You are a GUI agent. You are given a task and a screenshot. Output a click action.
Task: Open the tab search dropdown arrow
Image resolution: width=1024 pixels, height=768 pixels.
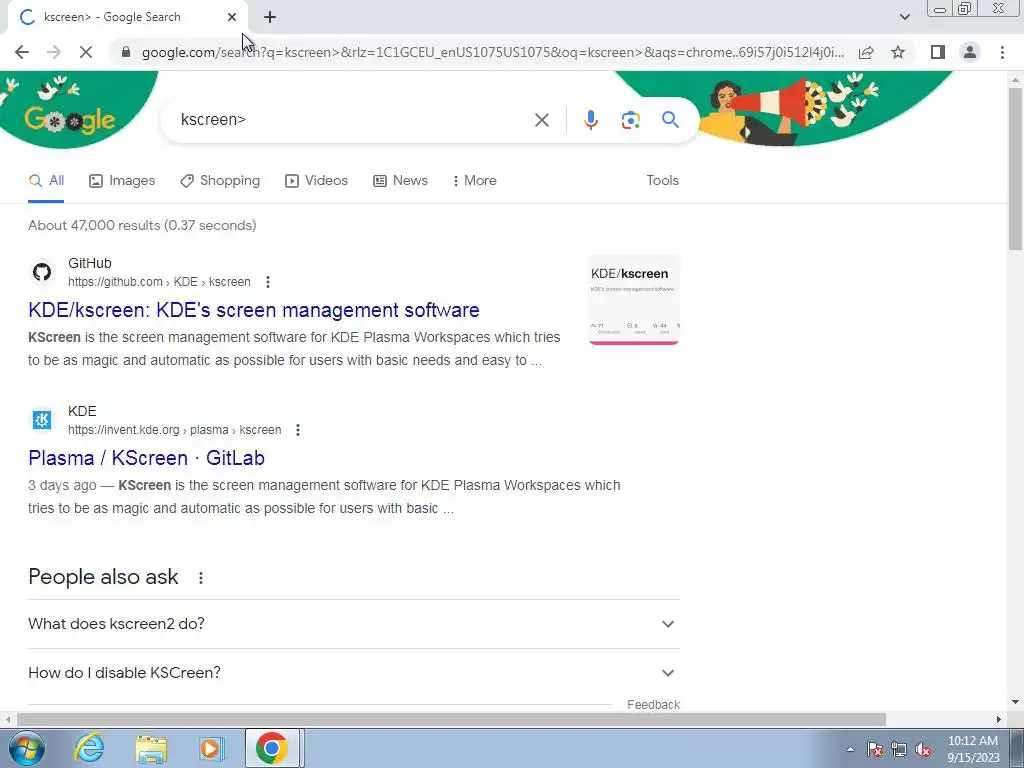[904, 17]
